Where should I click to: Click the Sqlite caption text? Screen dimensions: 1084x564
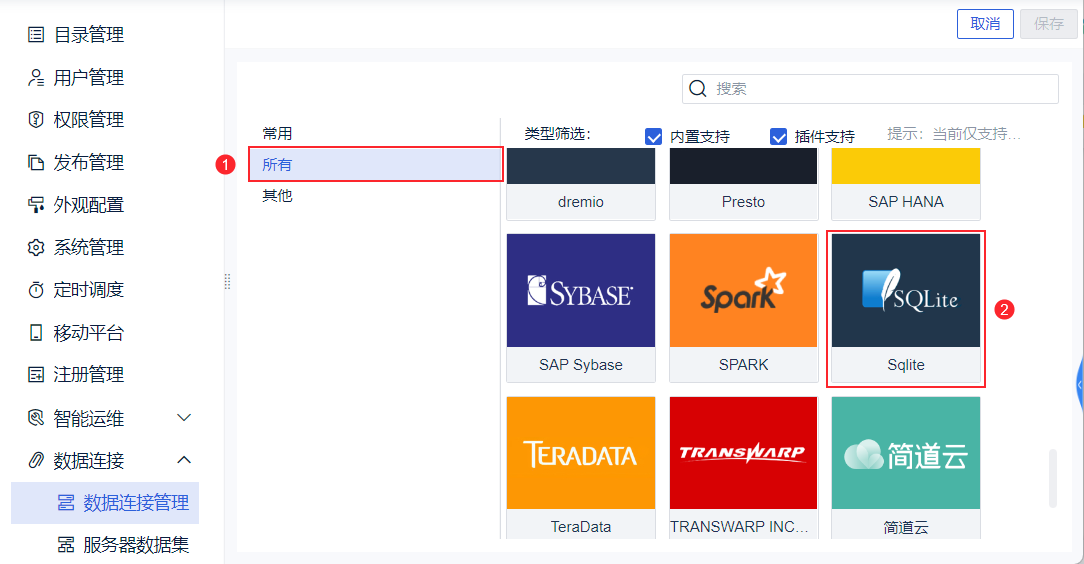[906, 365]
